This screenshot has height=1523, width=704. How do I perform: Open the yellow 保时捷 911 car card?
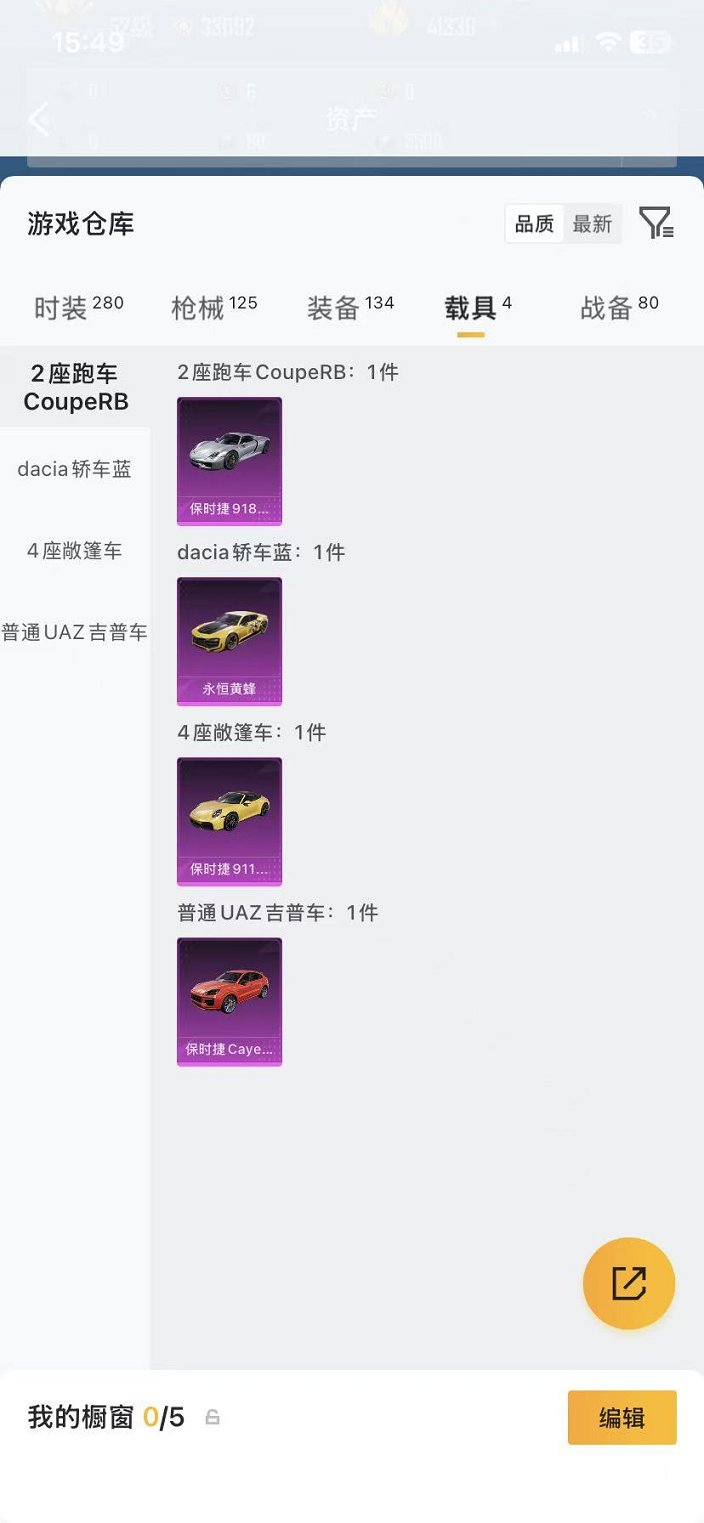click(229, 821)
